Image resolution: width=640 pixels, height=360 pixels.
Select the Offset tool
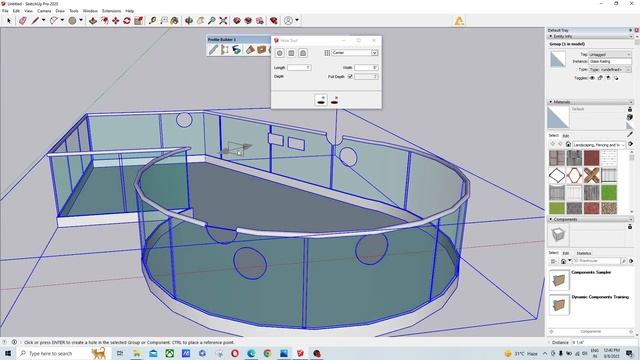[104, 20]
